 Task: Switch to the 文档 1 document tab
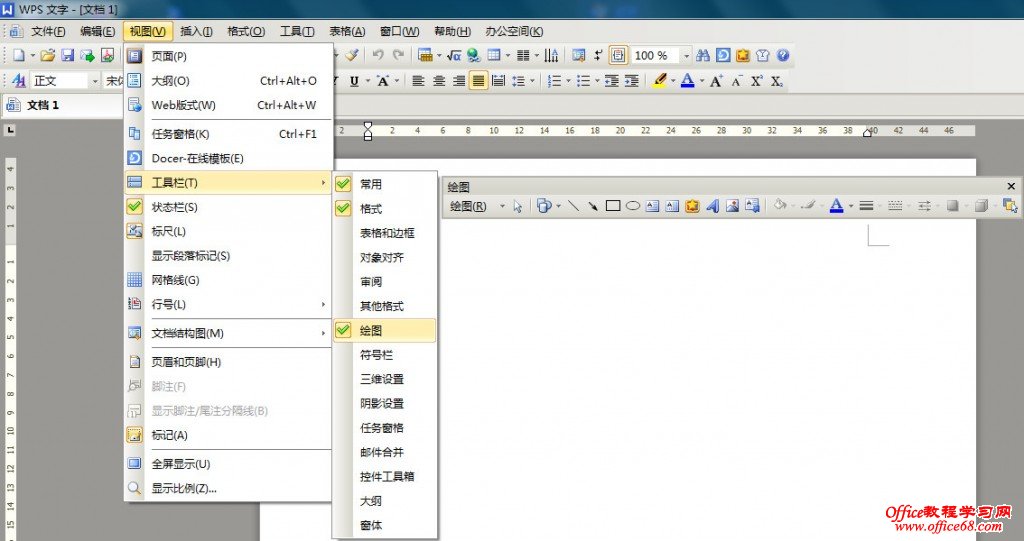point(42,105)
